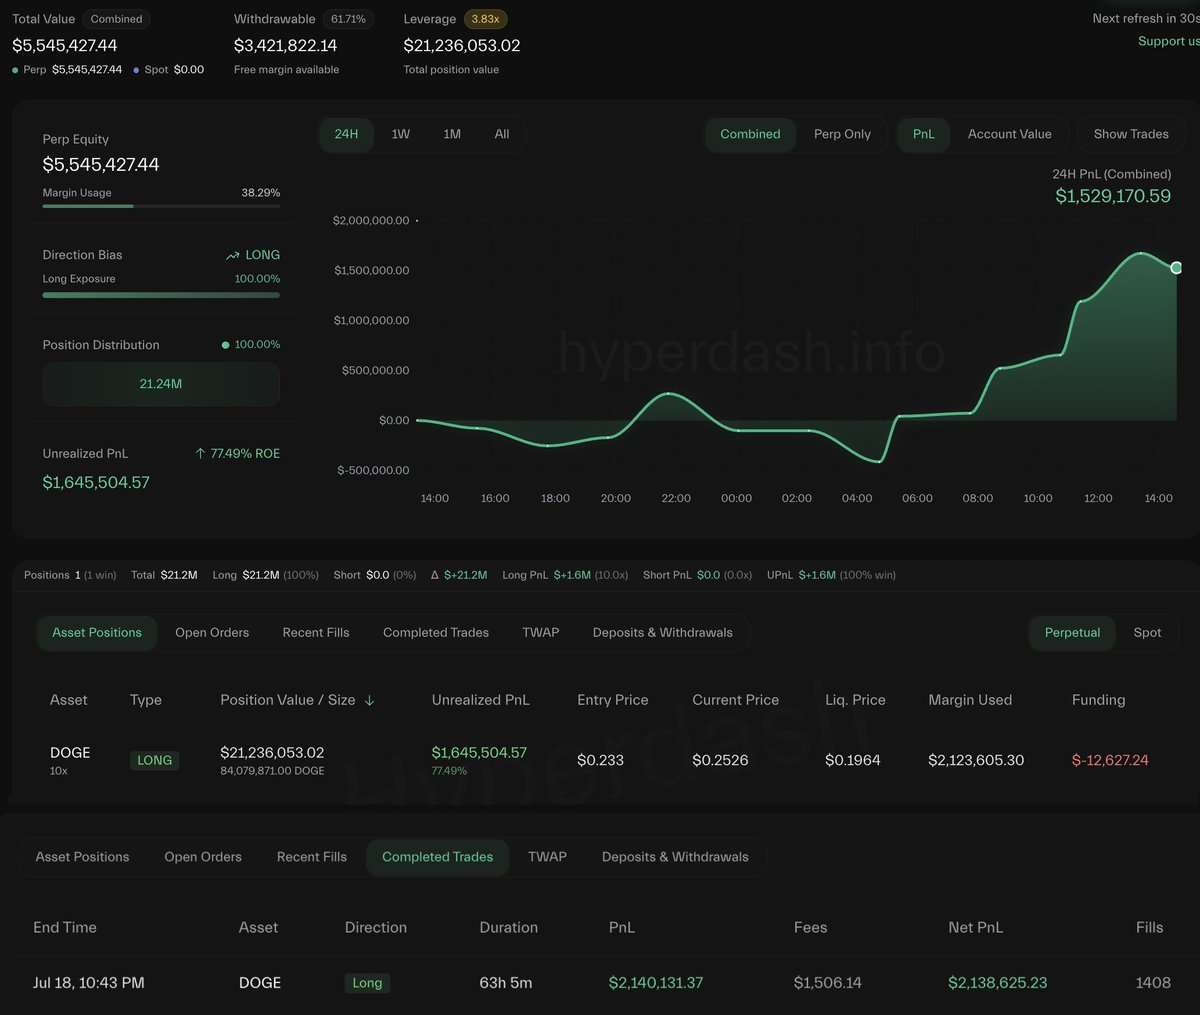This screenshot has width=1200, height=1015.
Task: Select the 1W time range toggle
Action: tap(401, 134)
